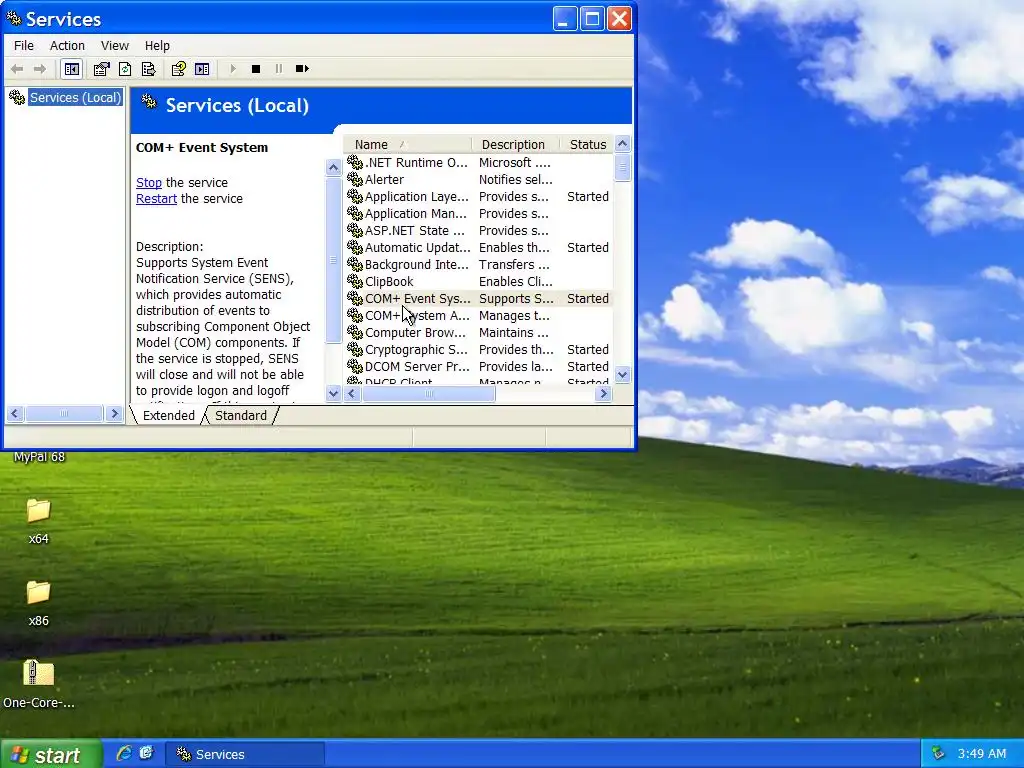Click the right arrow of the console tree scrollbar

click(114, 413)
